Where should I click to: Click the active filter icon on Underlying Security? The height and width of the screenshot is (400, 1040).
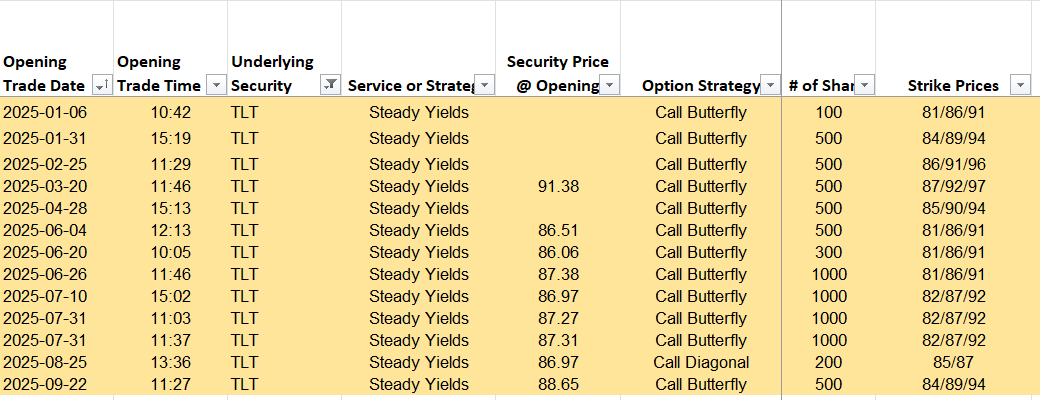coord(330,85)
